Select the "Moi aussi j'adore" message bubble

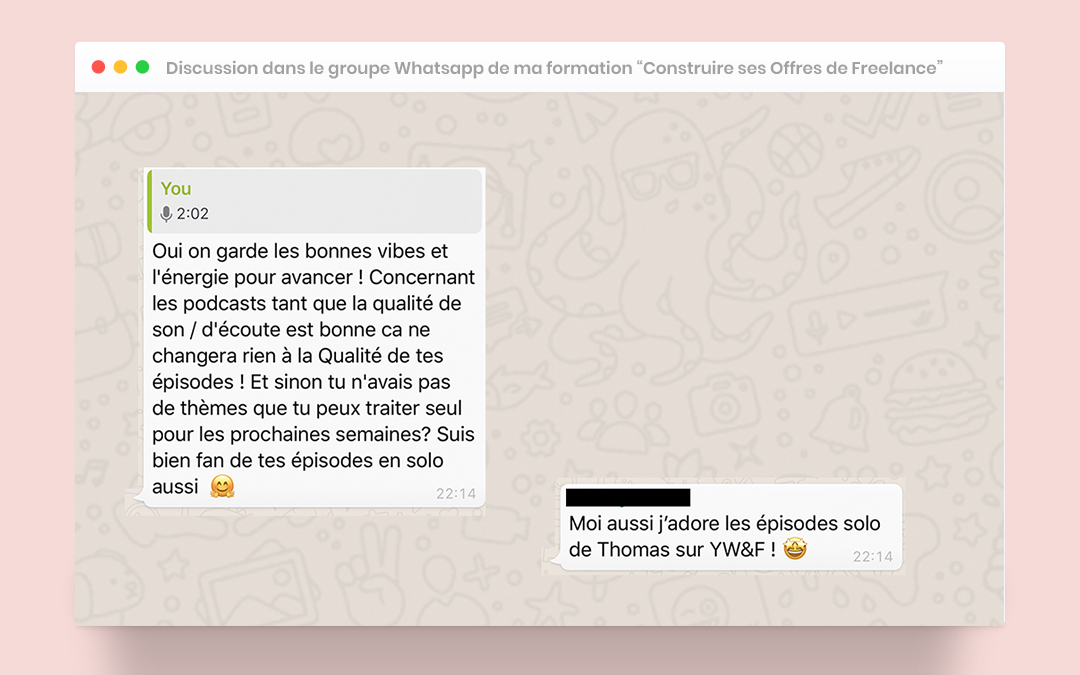click(731, 527)
